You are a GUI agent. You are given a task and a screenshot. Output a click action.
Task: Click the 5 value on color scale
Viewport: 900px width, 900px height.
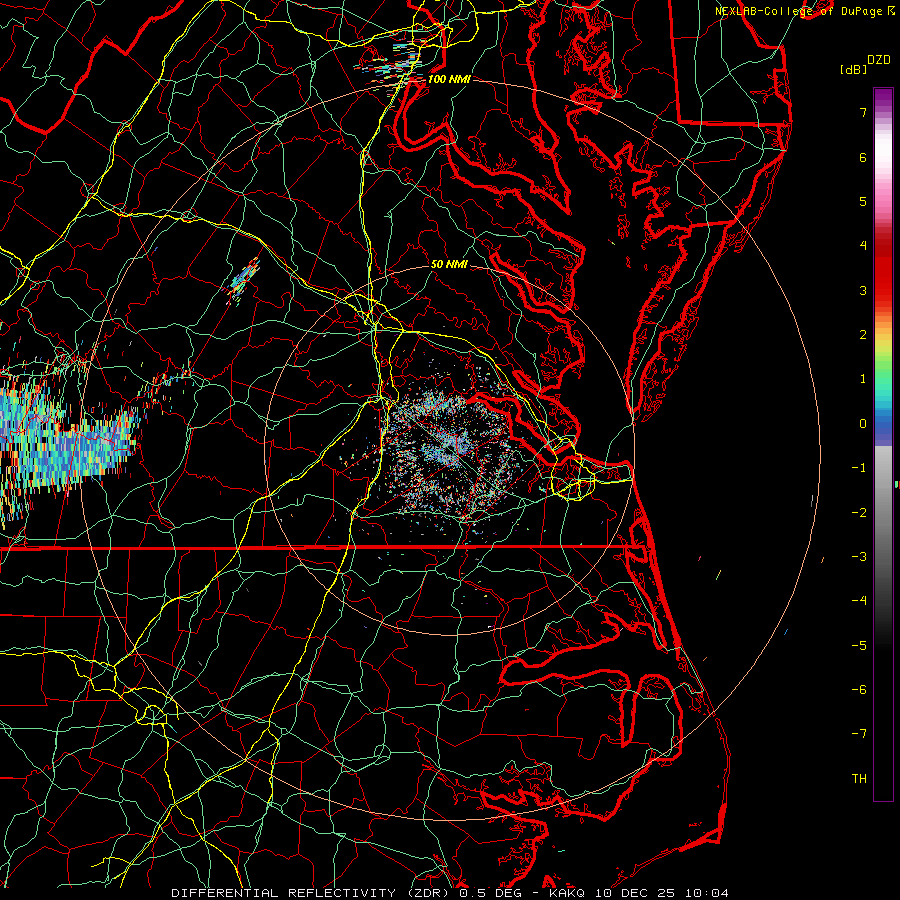click(863, 201)
